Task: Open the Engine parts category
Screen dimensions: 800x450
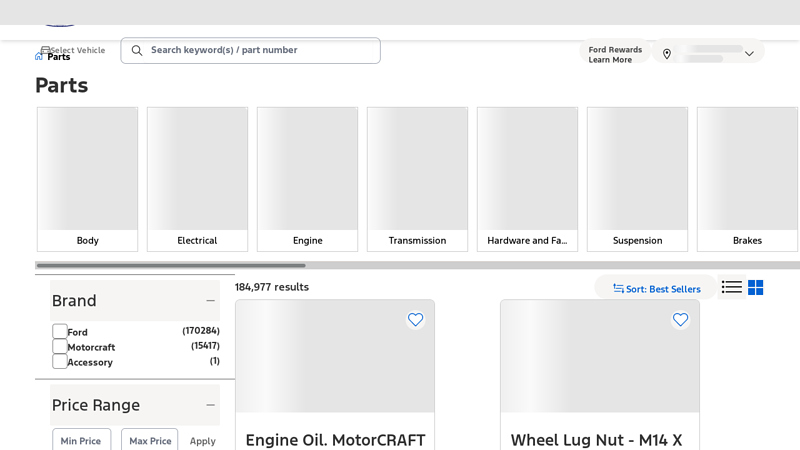Action: pyautogui.click(x=308, y=179)
